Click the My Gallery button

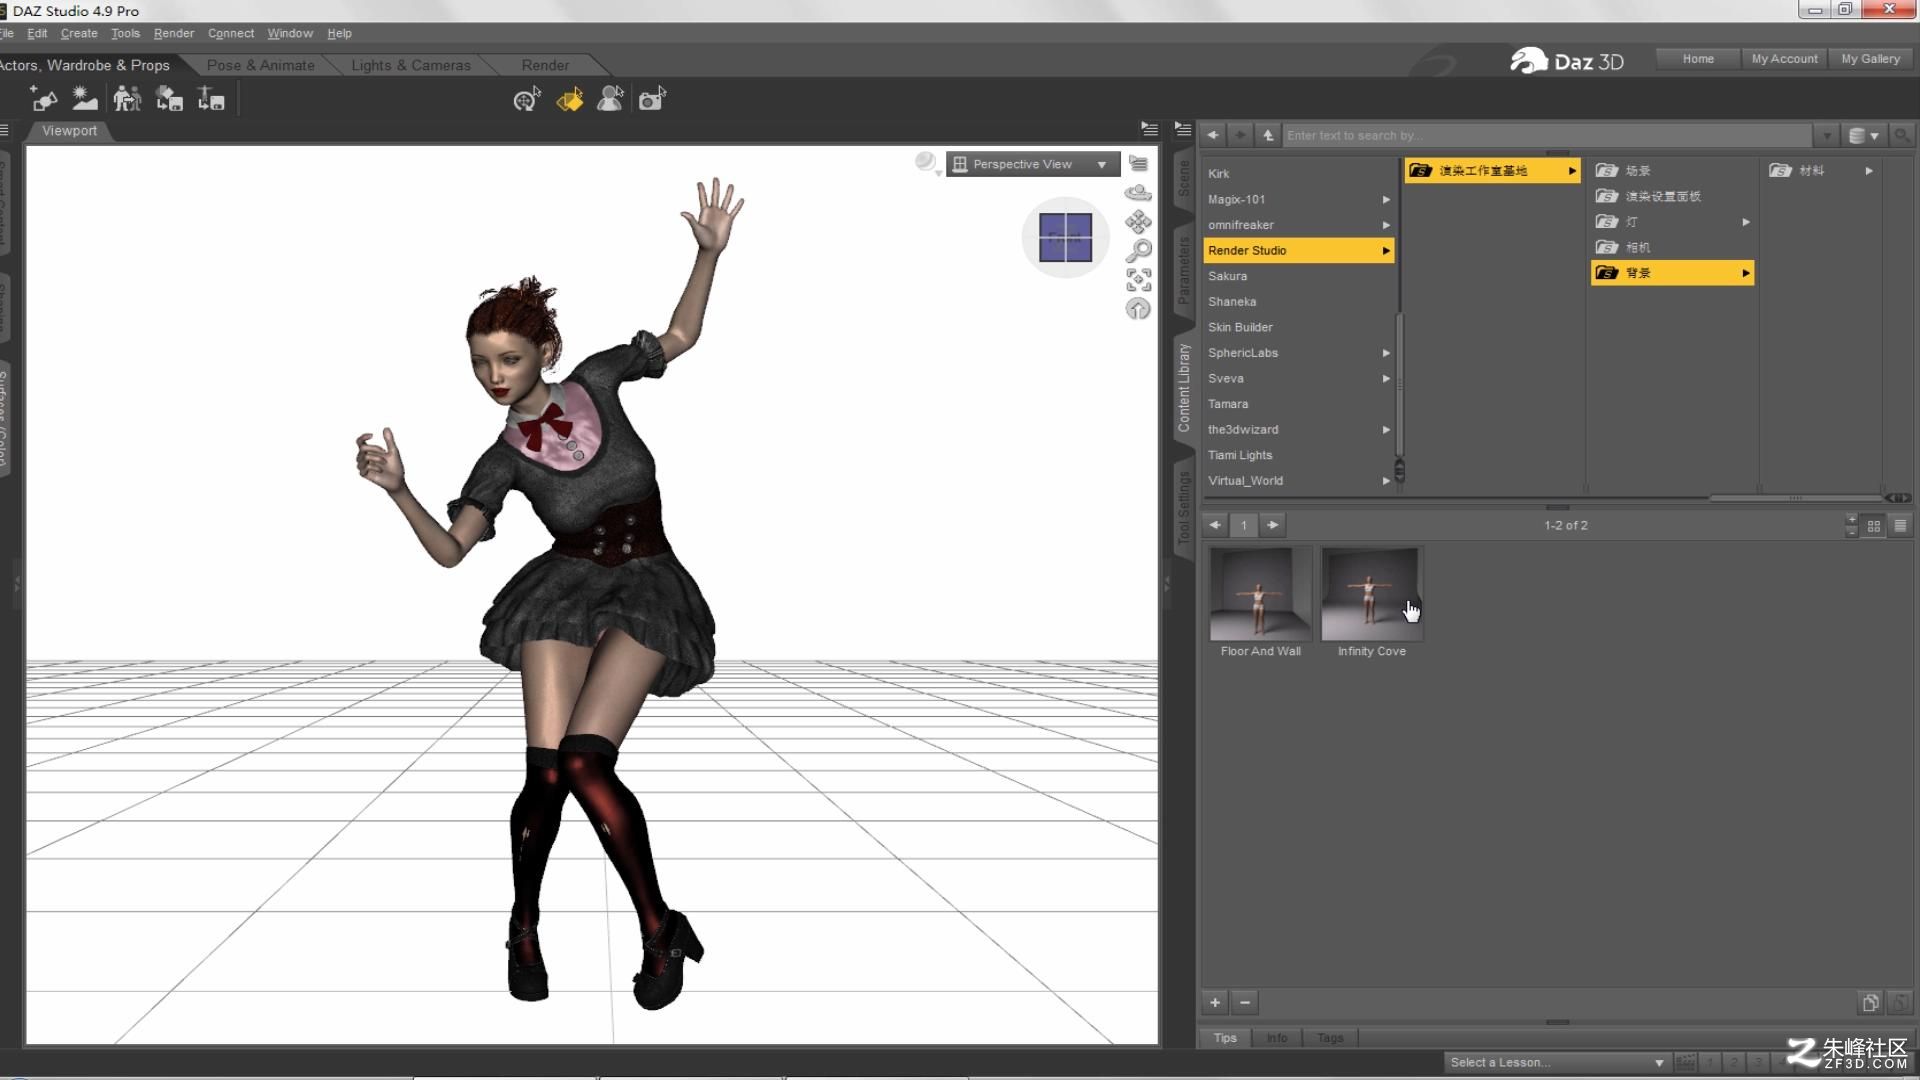(1870, 59)
